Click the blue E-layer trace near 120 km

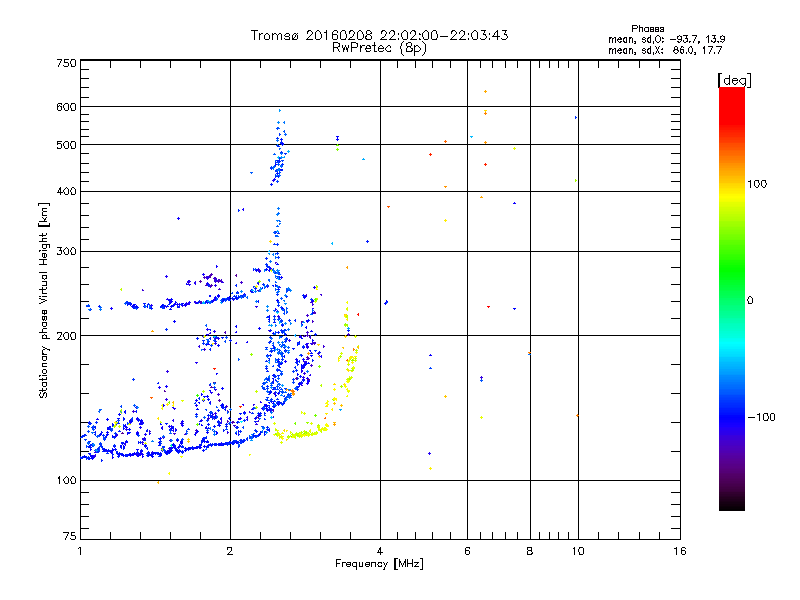point(173,450)
